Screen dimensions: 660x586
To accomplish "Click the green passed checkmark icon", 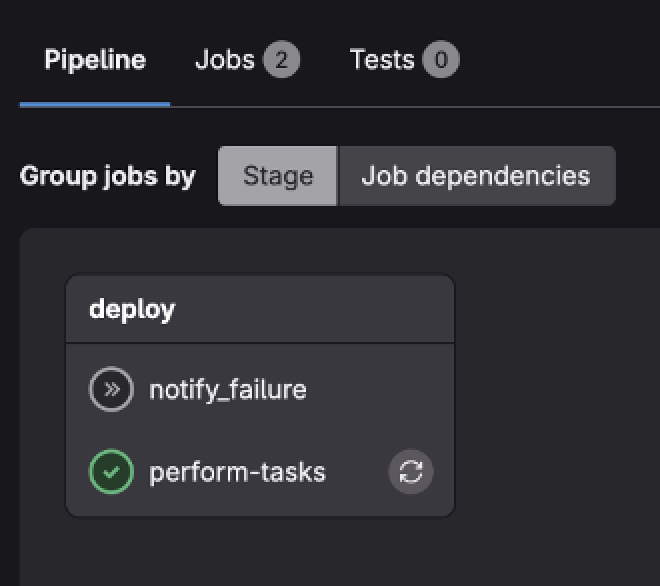I will point(111,472).
